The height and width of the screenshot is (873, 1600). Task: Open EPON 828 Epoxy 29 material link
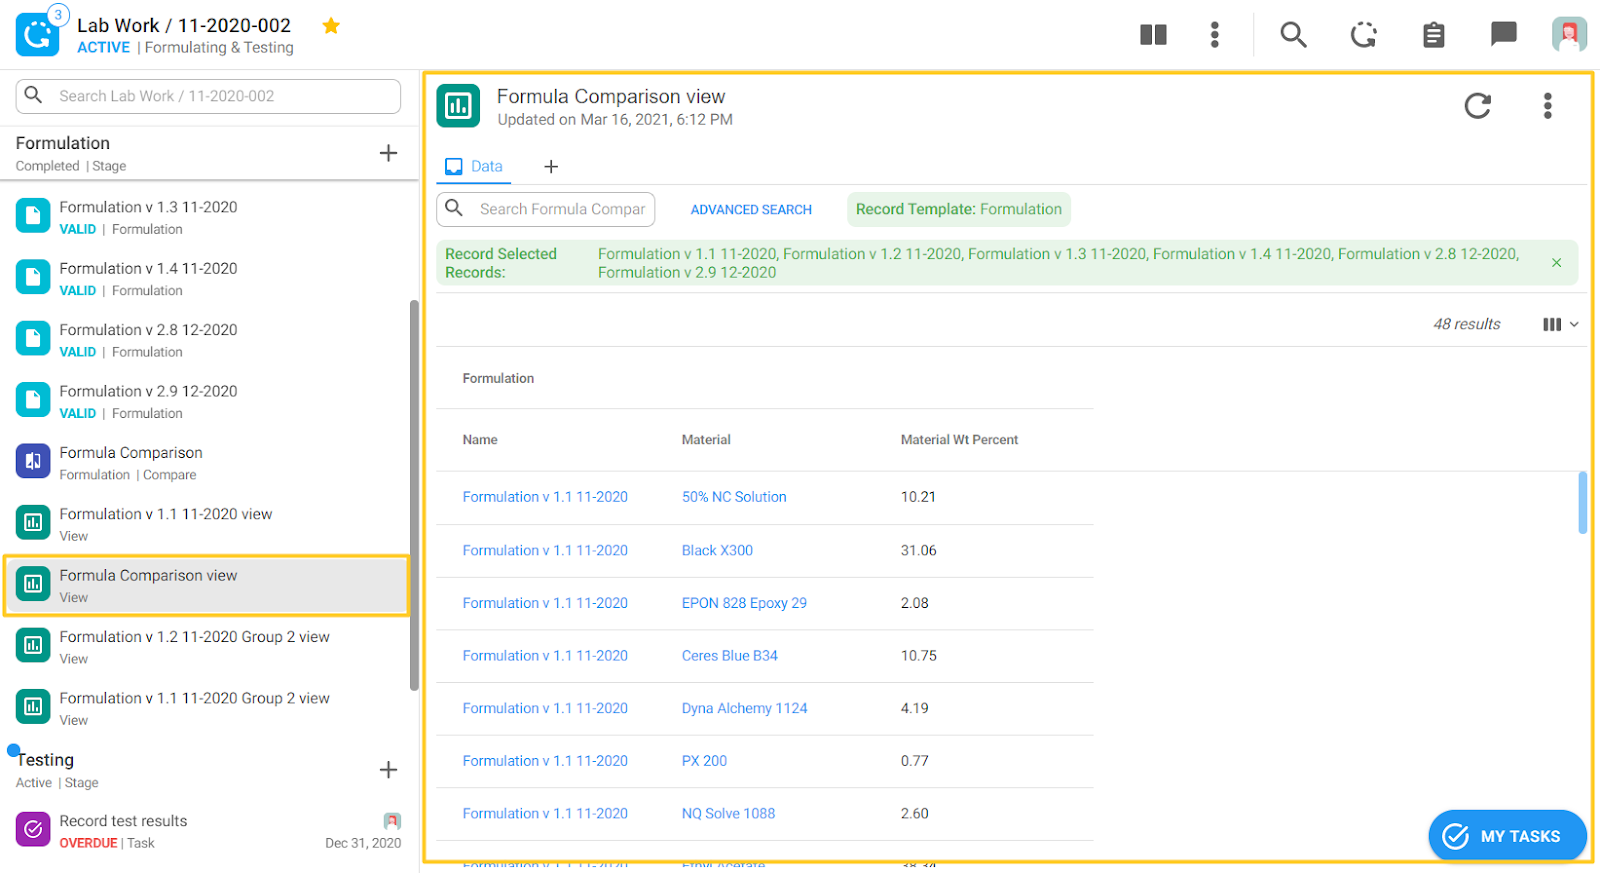[x=744, y=603]
